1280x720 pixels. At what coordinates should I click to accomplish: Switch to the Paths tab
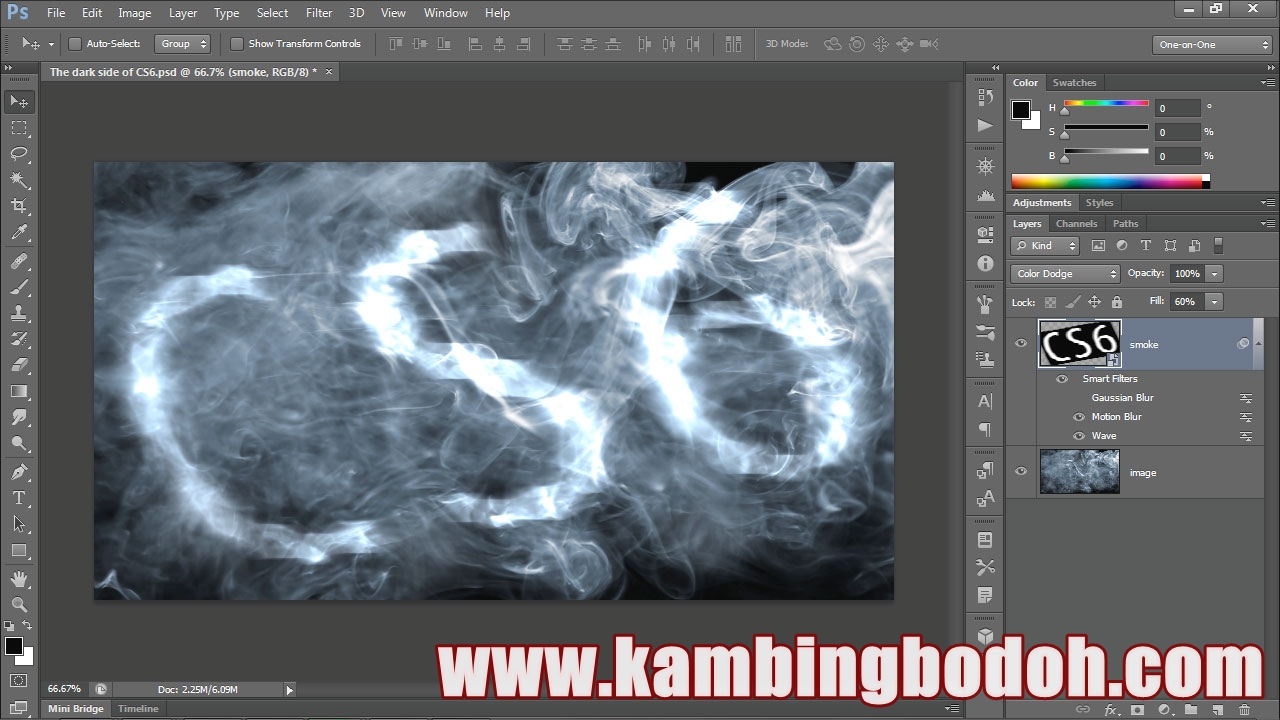point(1126,224)
